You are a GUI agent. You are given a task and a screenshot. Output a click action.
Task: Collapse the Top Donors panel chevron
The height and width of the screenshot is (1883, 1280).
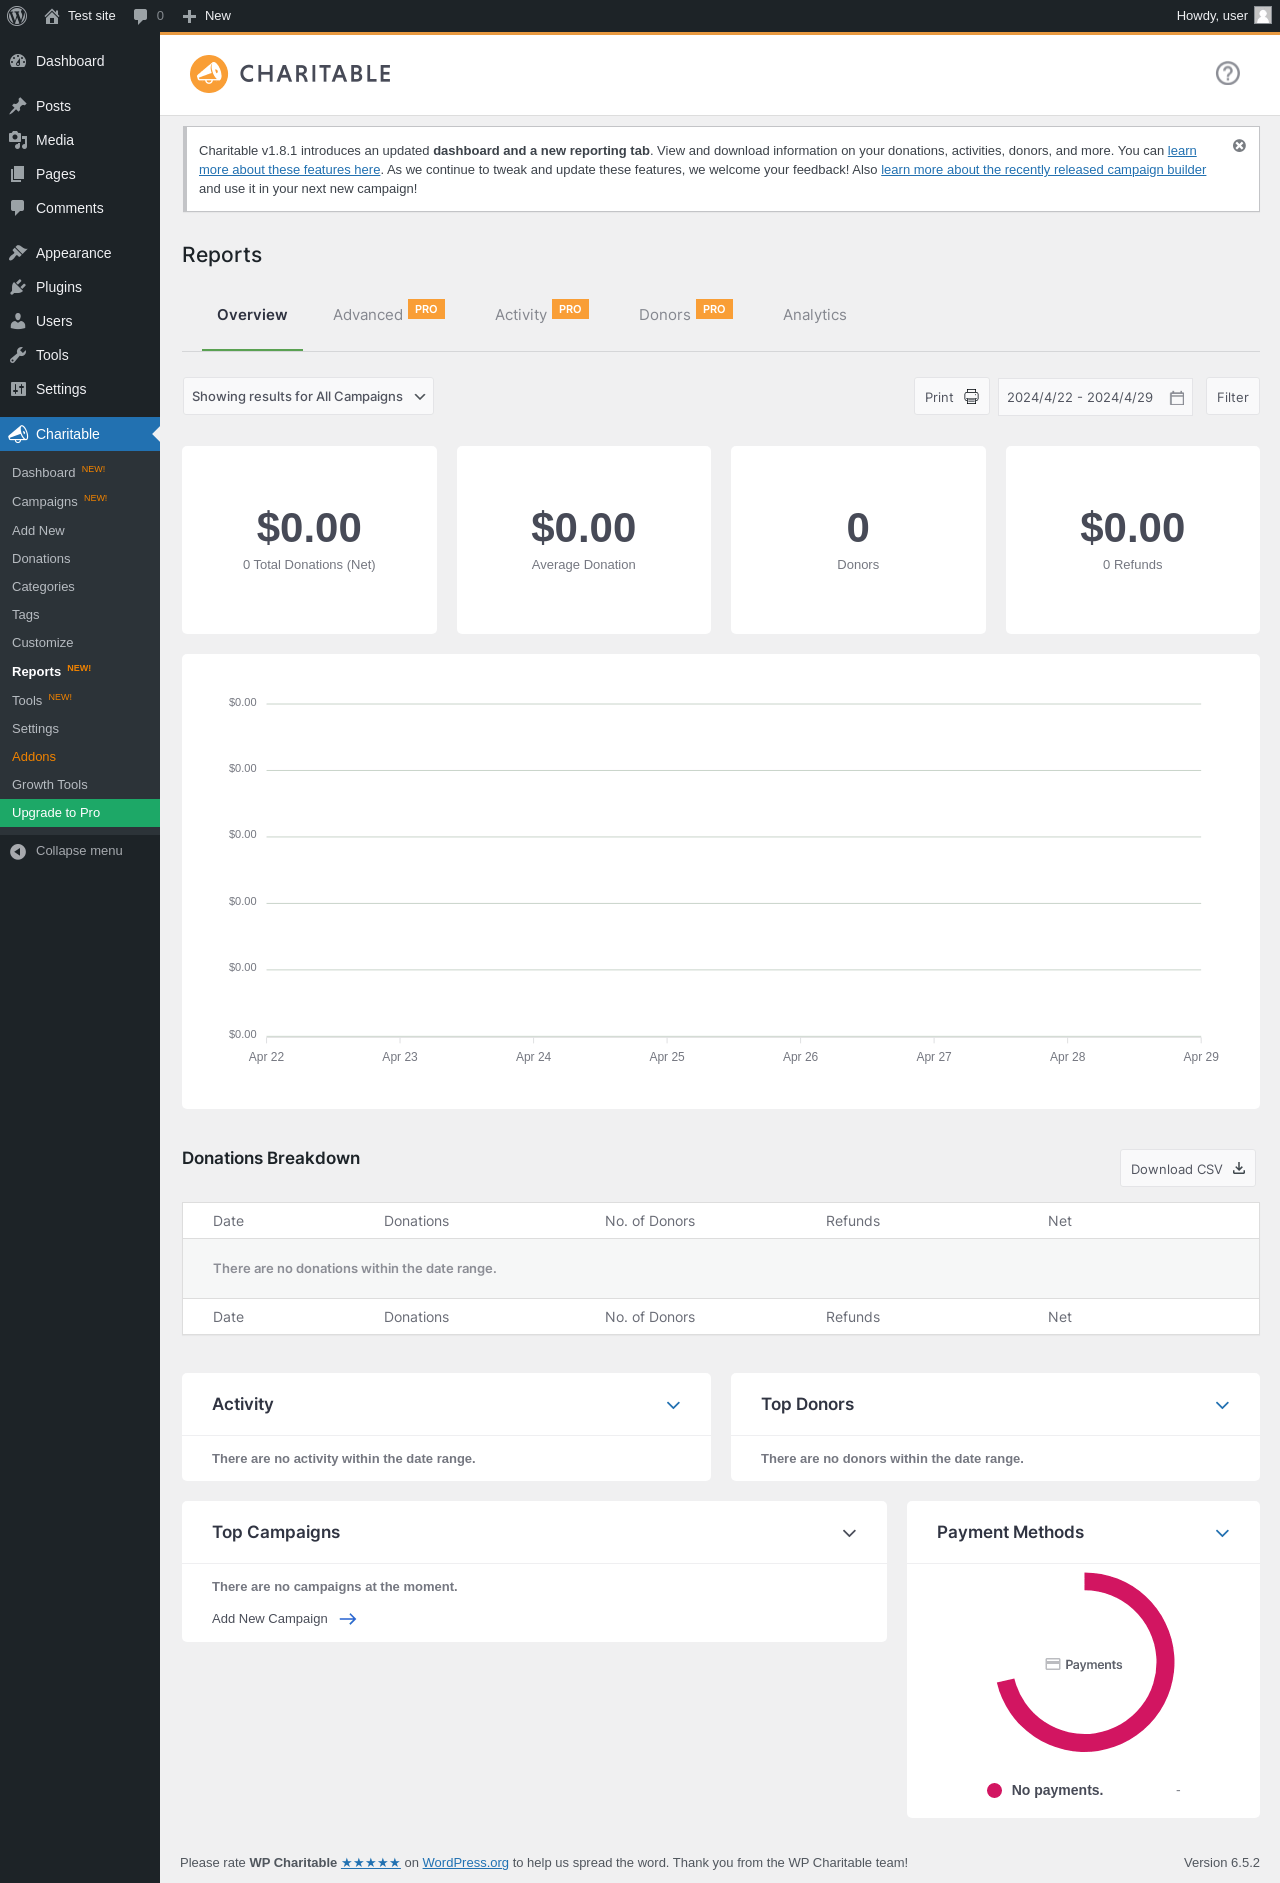(1222, 1405)
